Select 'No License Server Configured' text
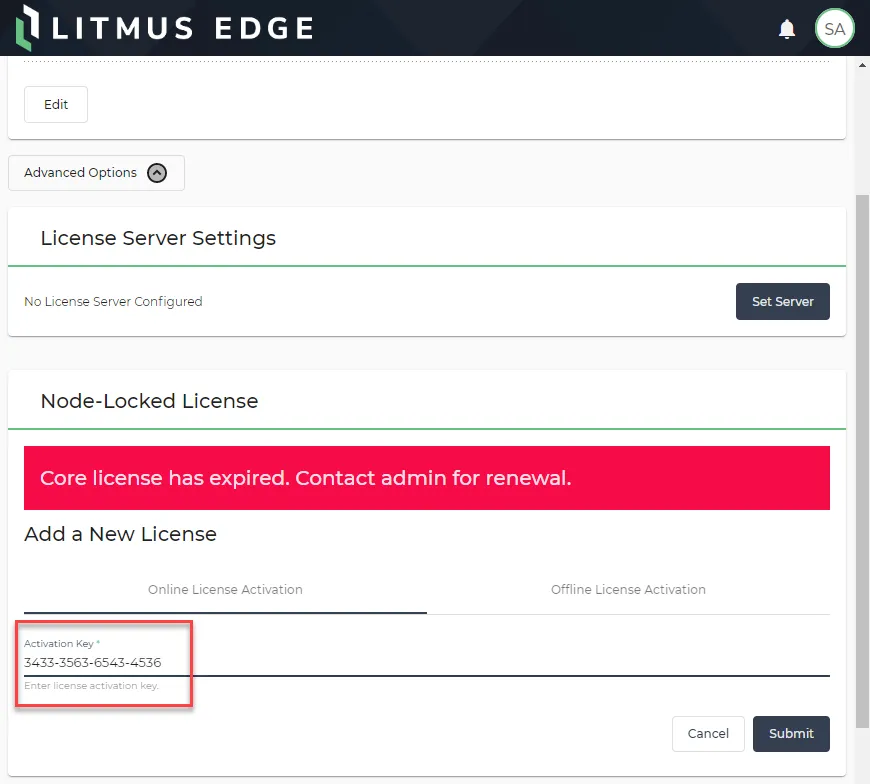The height and width of the screenshot is (784, 870). pyautogui.click(x=113, y=301)
